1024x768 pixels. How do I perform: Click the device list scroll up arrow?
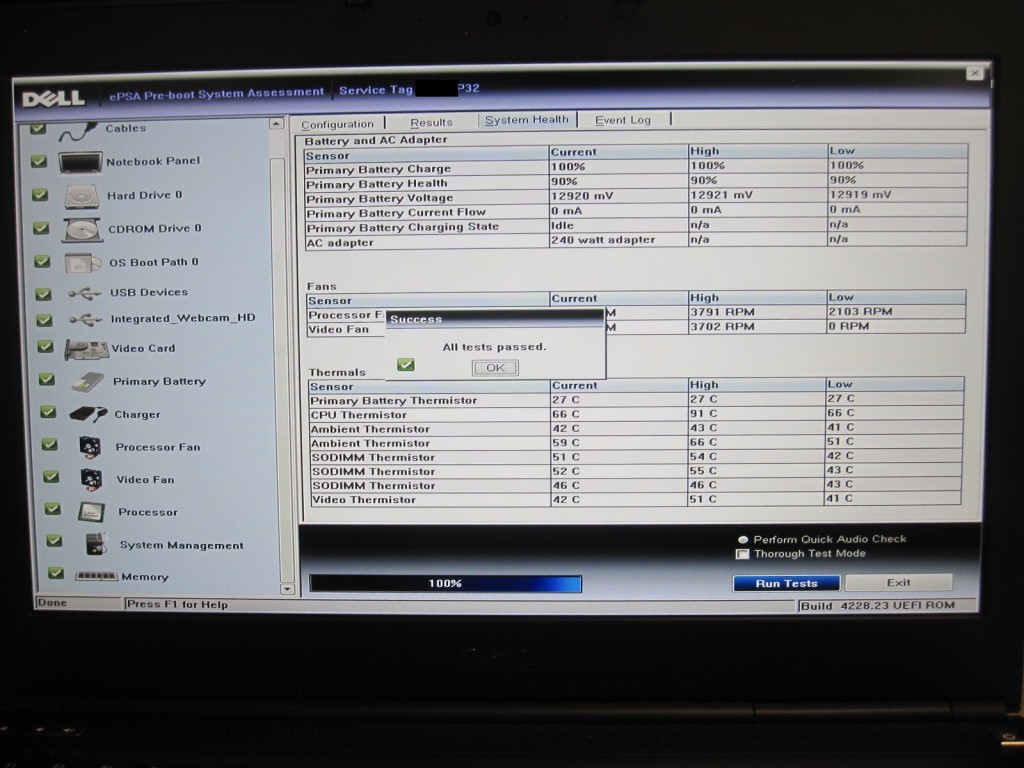276,123
